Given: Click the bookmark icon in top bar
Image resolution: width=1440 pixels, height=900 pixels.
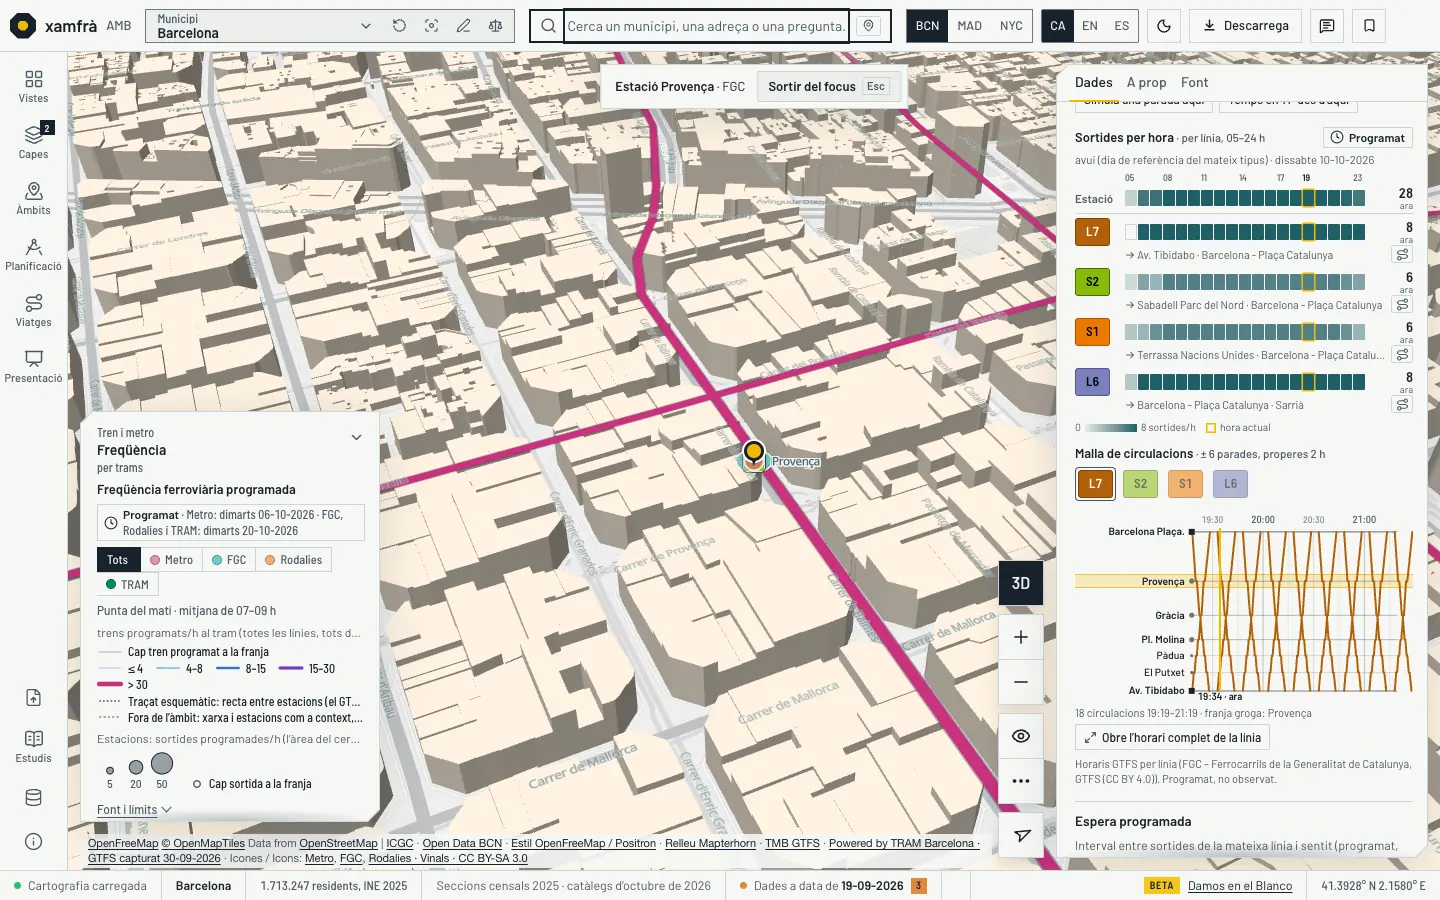Looking at the screenshot, I should point(1370,26).
